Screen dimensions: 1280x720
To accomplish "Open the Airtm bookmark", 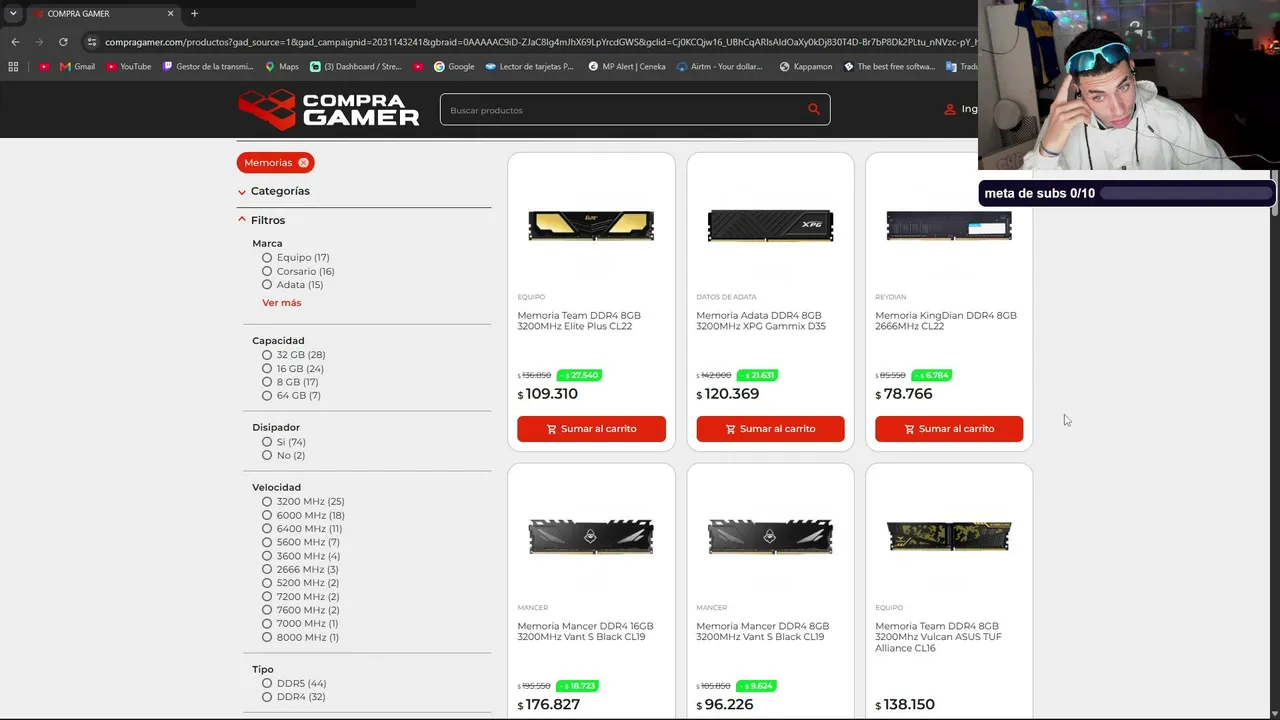I will click(x=719, y=67).
